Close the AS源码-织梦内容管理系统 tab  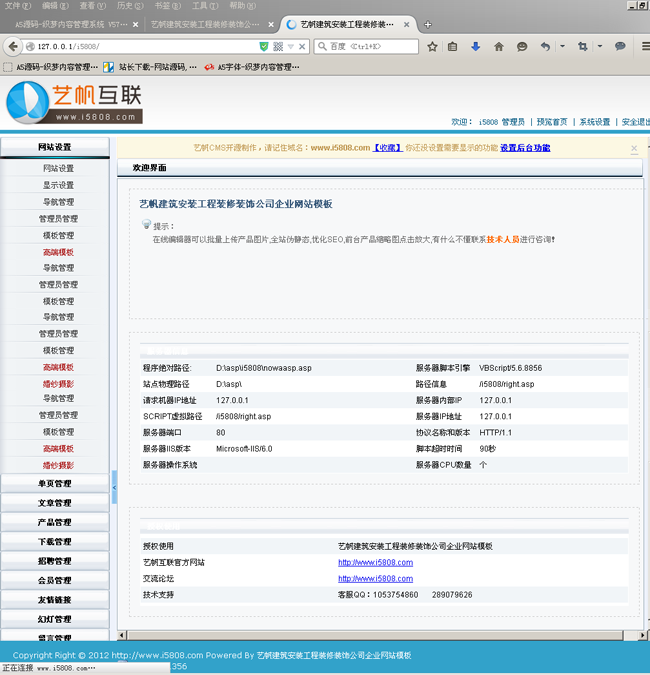click(136, 25)
